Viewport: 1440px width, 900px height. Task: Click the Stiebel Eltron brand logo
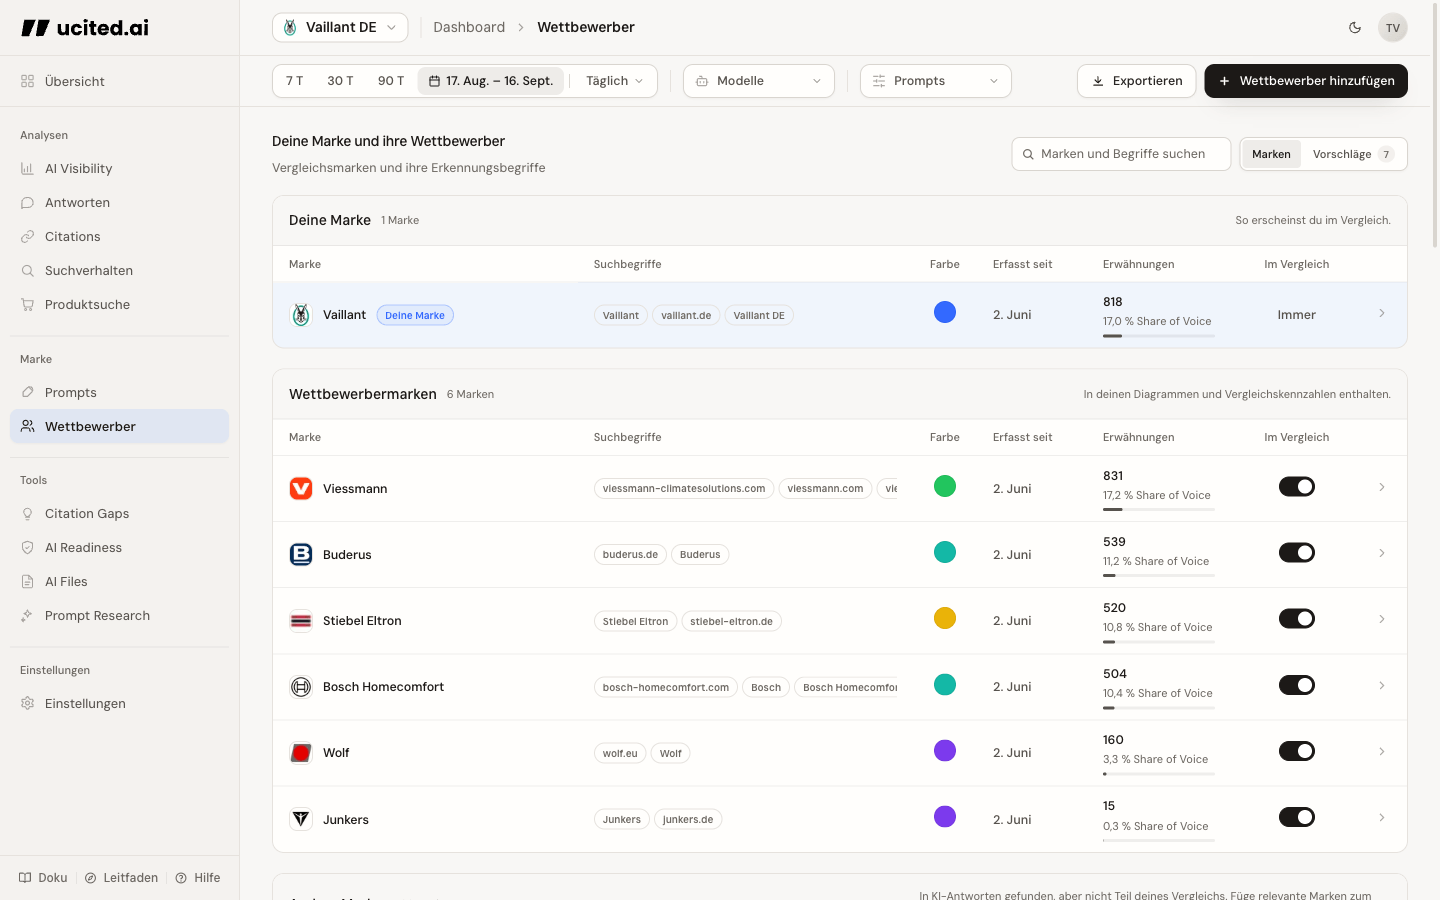point(301,620)
